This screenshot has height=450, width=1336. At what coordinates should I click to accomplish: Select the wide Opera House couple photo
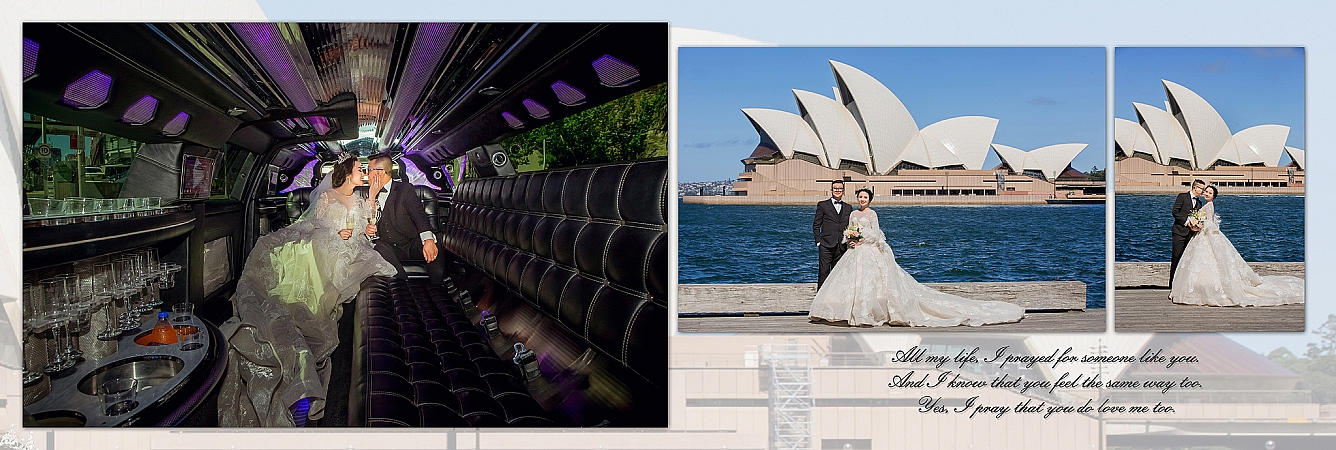pyautogui.click(x=892, y=189)
